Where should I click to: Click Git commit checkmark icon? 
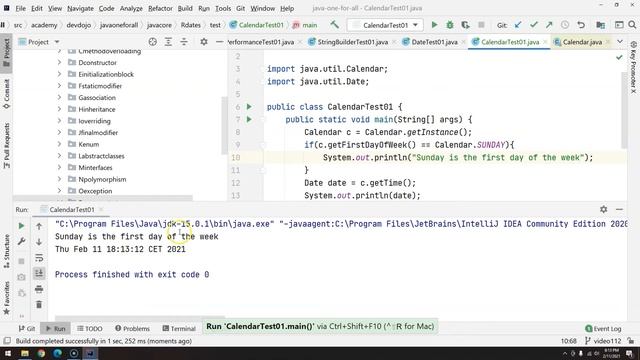[x=533, y=25]
